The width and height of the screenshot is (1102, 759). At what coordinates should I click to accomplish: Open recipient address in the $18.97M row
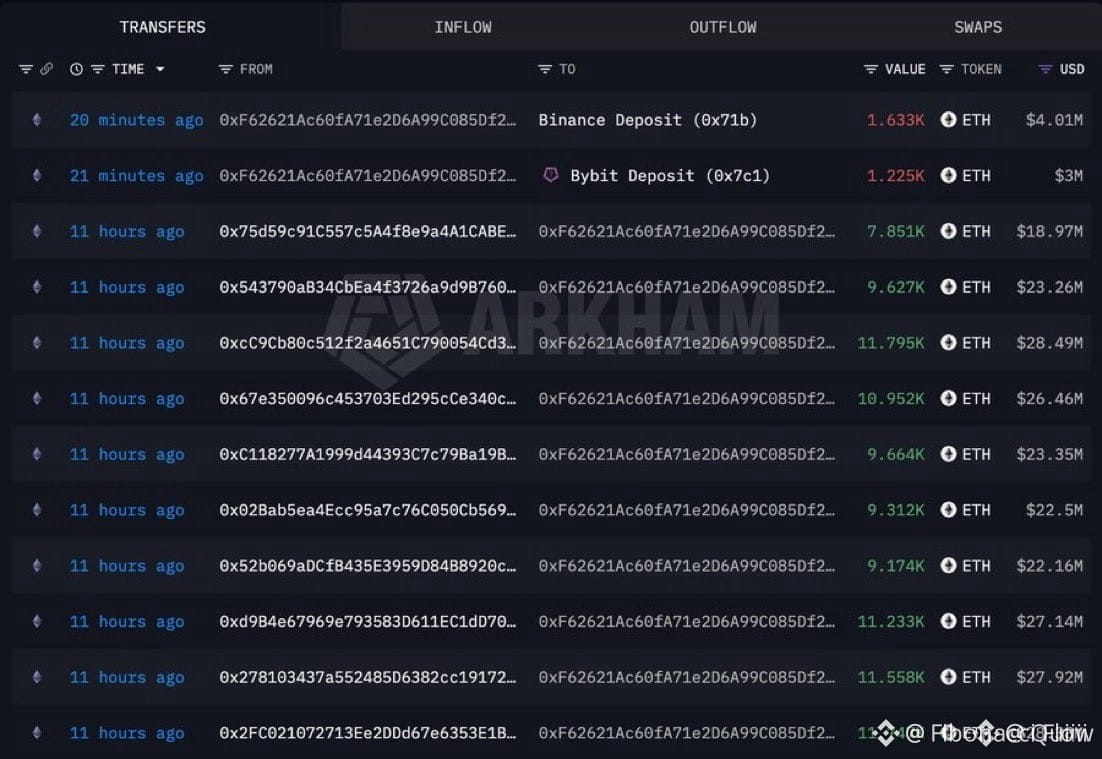click(687, 231)
